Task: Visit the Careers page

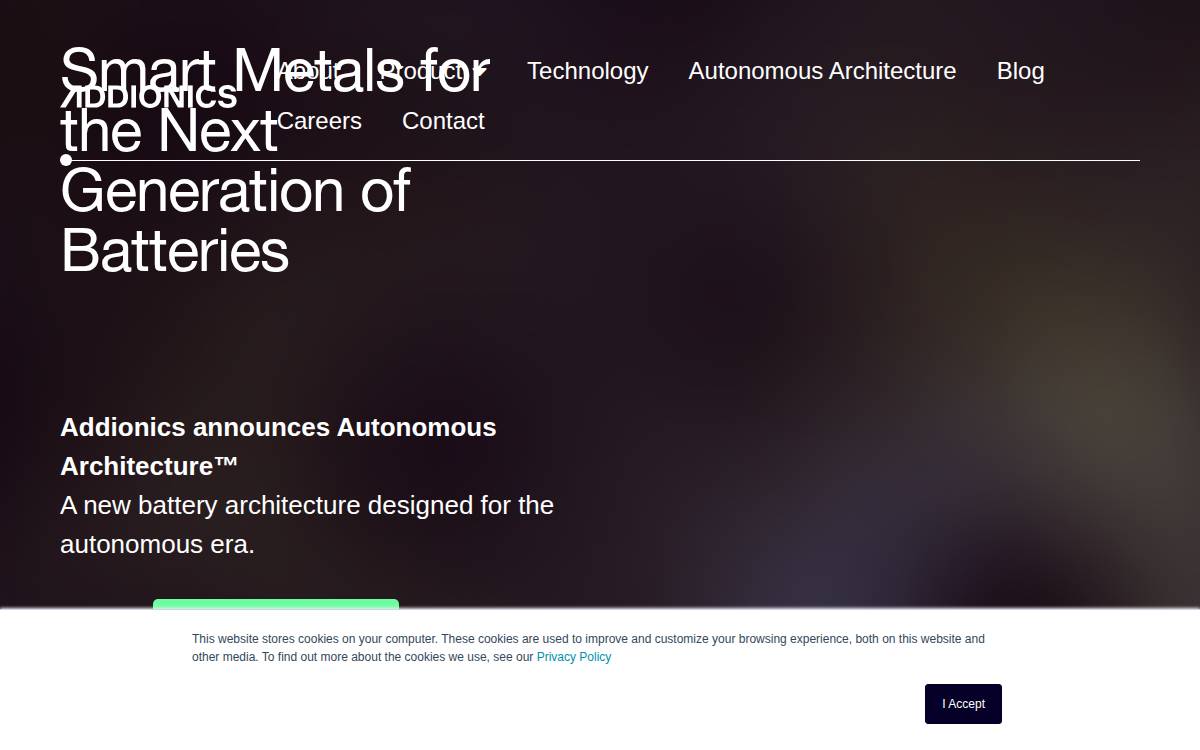Action: click(319, 121)
